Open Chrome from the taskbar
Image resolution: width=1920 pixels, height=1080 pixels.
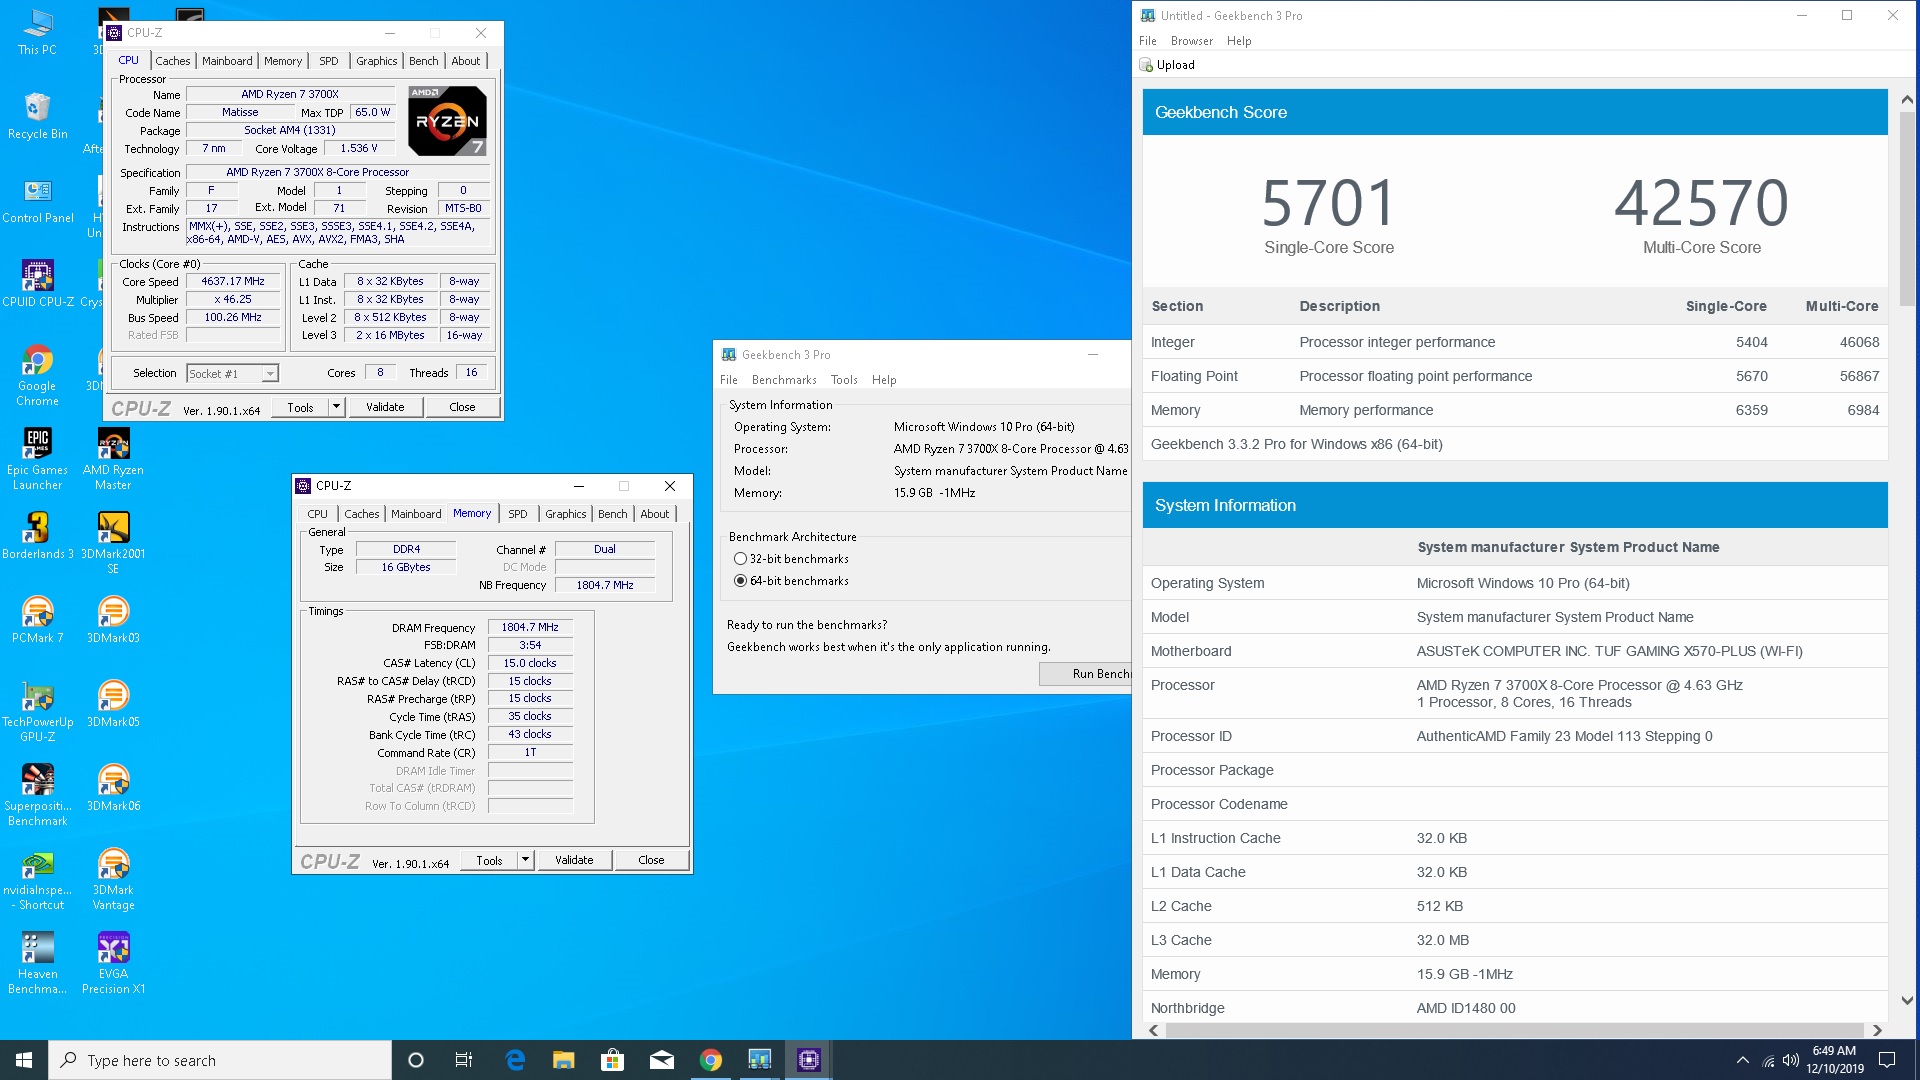click(710, 1060)
